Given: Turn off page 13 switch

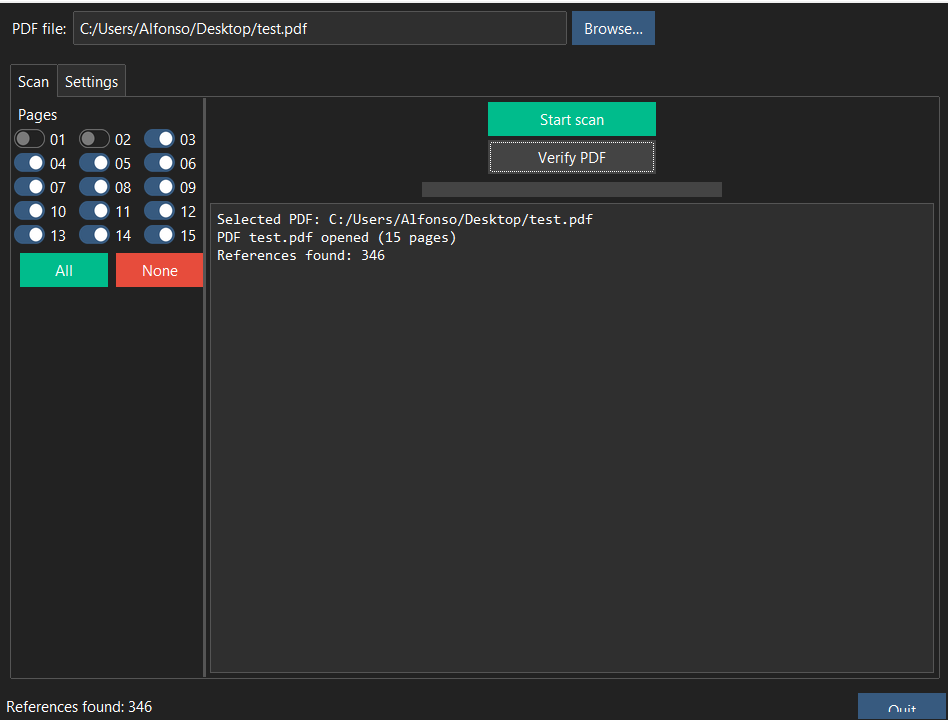Looking at the screenshot, I should [29, 235].
